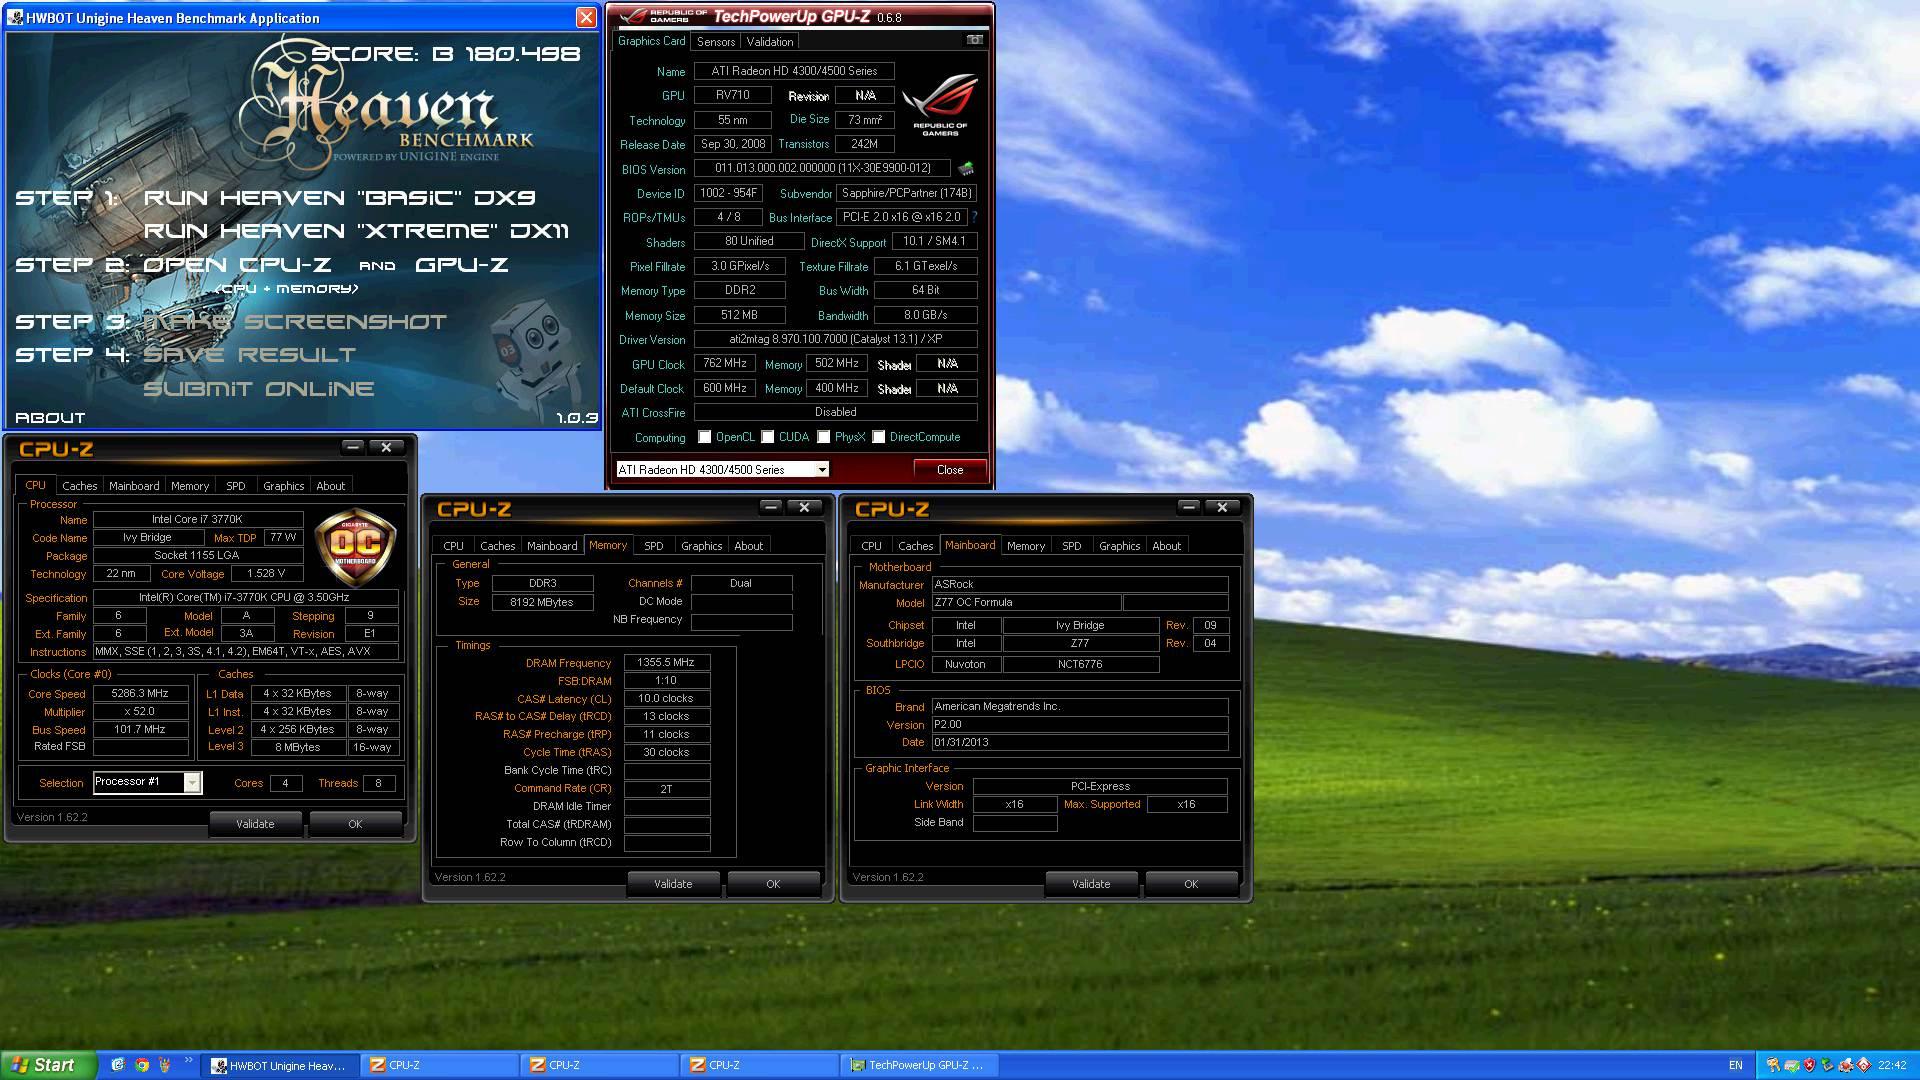Open the Validation tab in GPU-Z
The height and width of the screenshot is (1080, 1920).
click(770, 41)
